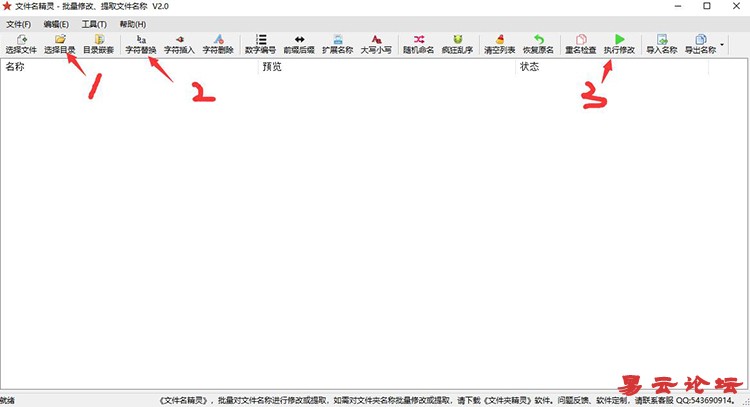Click the 选择文件 (select files) toolbar icon
Screen dimensions: 750x407
(21, 44)
